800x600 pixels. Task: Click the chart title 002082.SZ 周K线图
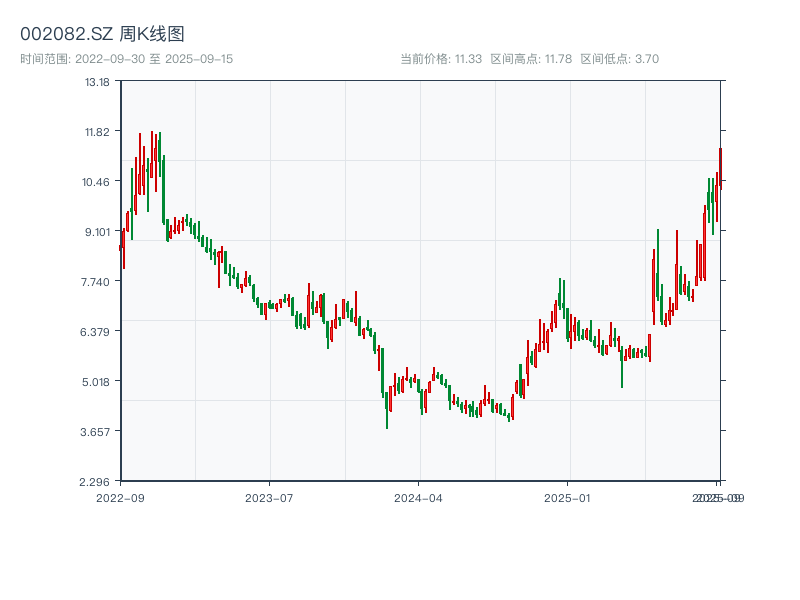[102, 34]
